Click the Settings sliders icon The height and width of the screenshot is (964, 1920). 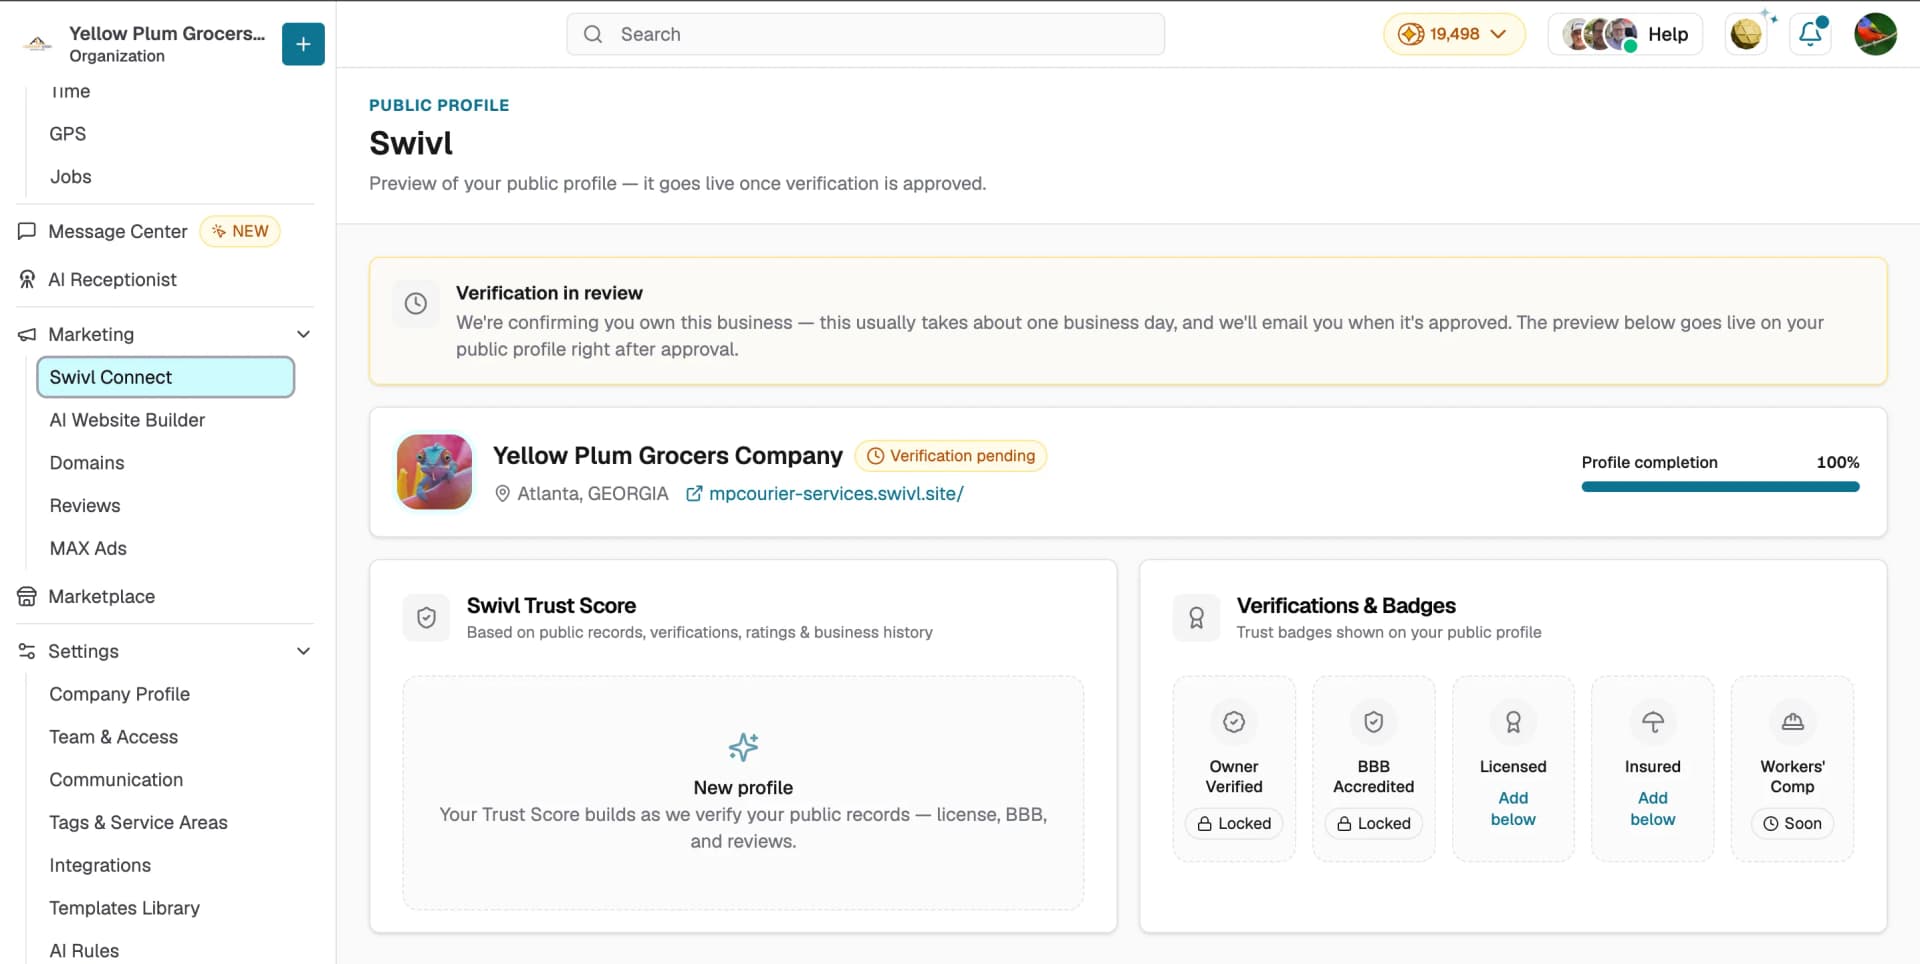pos(27,651)
